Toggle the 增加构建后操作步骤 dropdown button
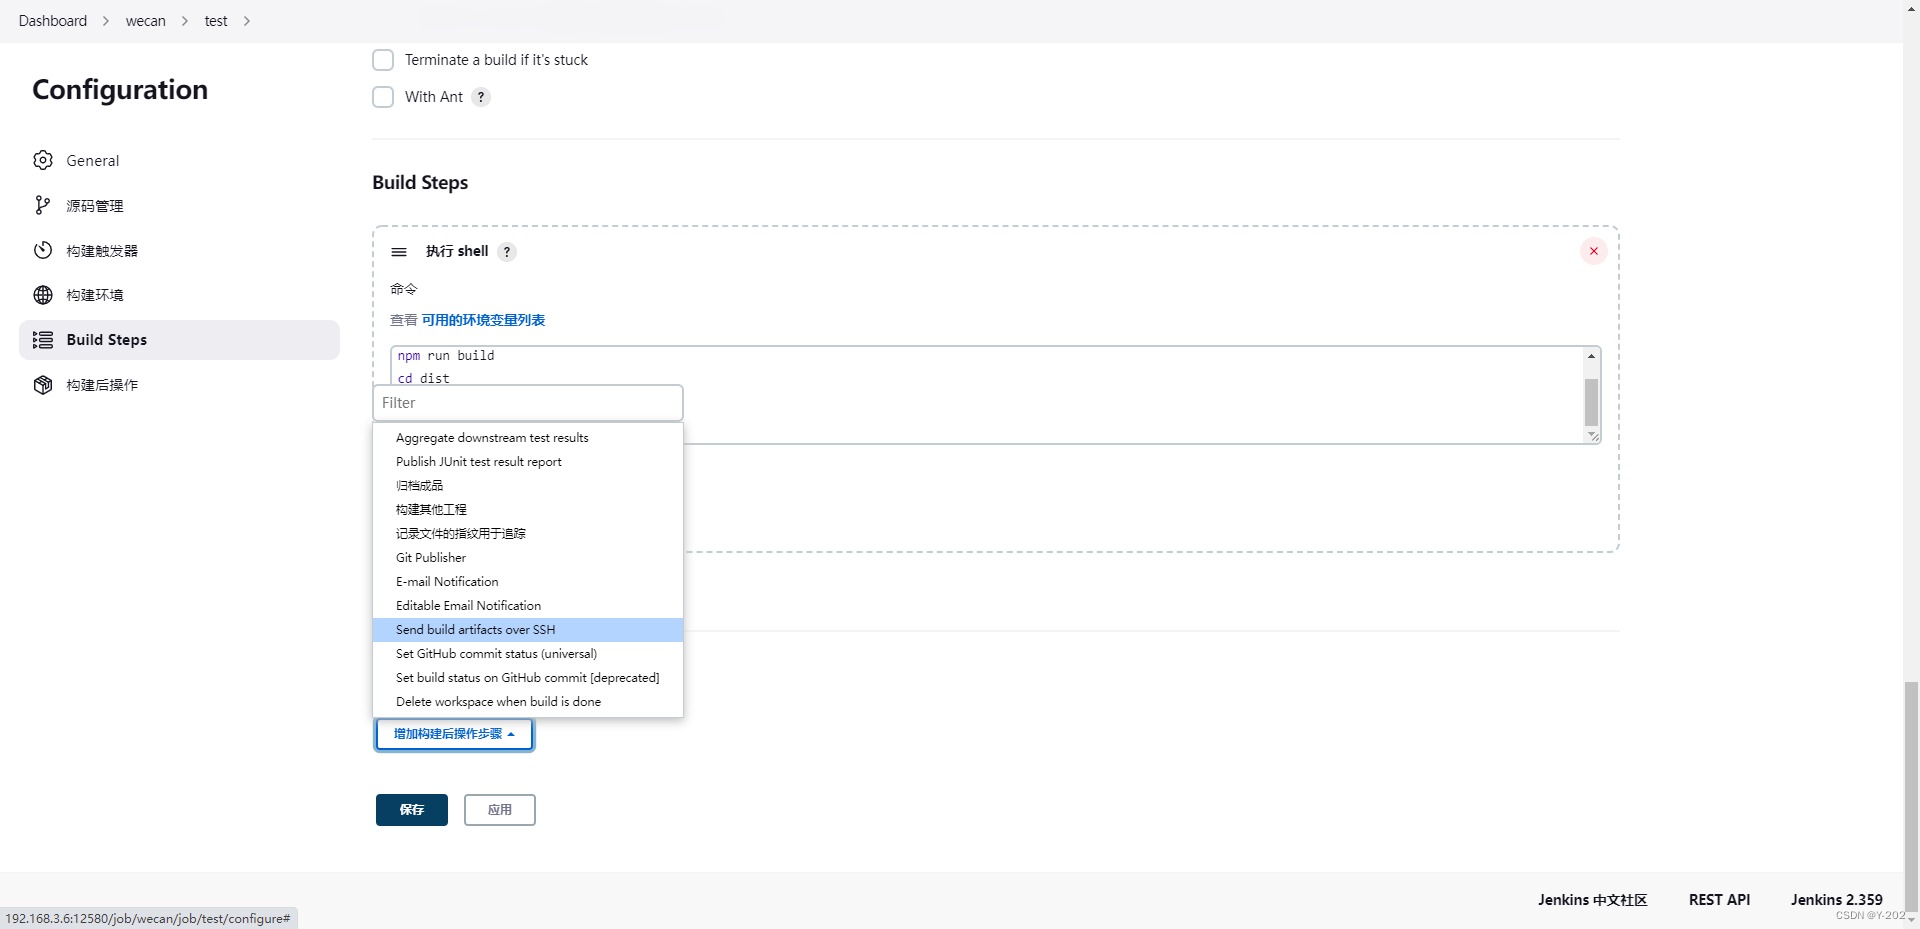 pos(454,734)
